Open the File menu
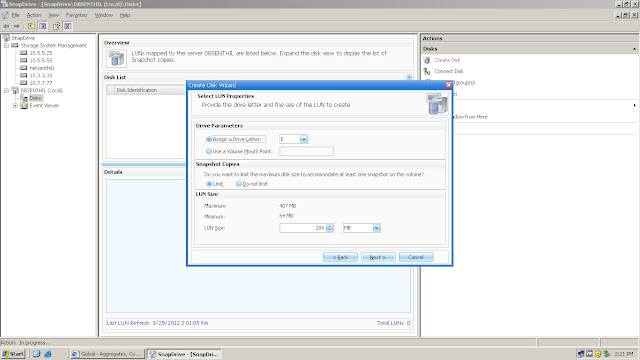The image size is (640, 360). coord(16,15)
